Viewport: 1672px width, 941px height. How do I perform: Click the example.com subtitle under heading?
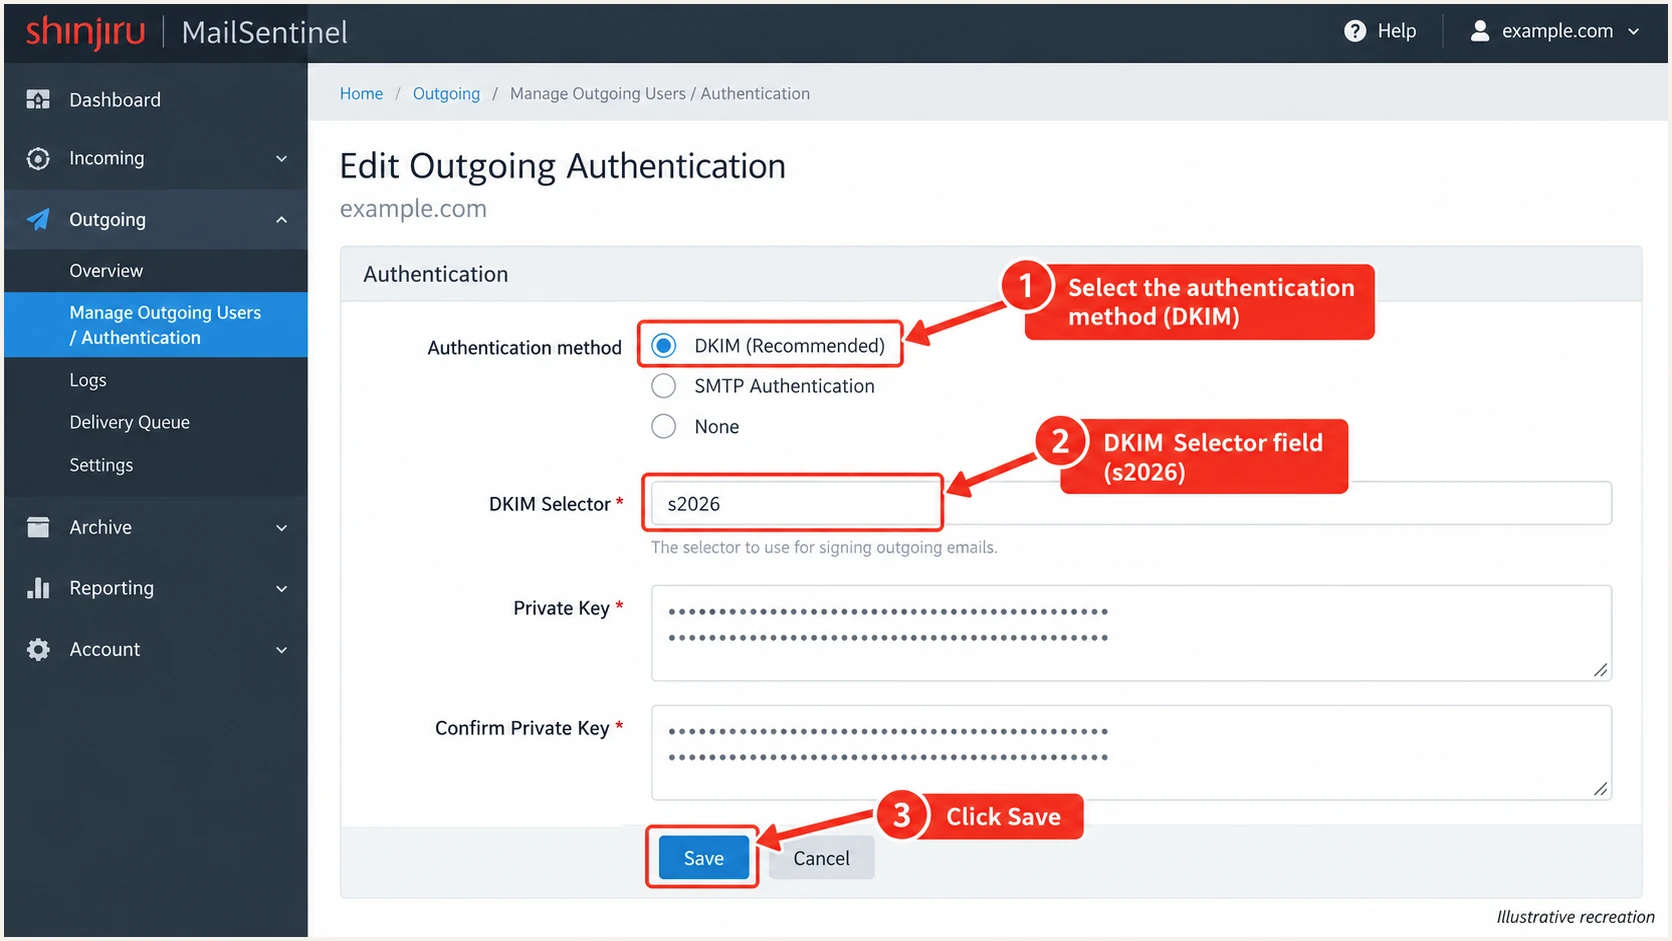pos(413,209)
